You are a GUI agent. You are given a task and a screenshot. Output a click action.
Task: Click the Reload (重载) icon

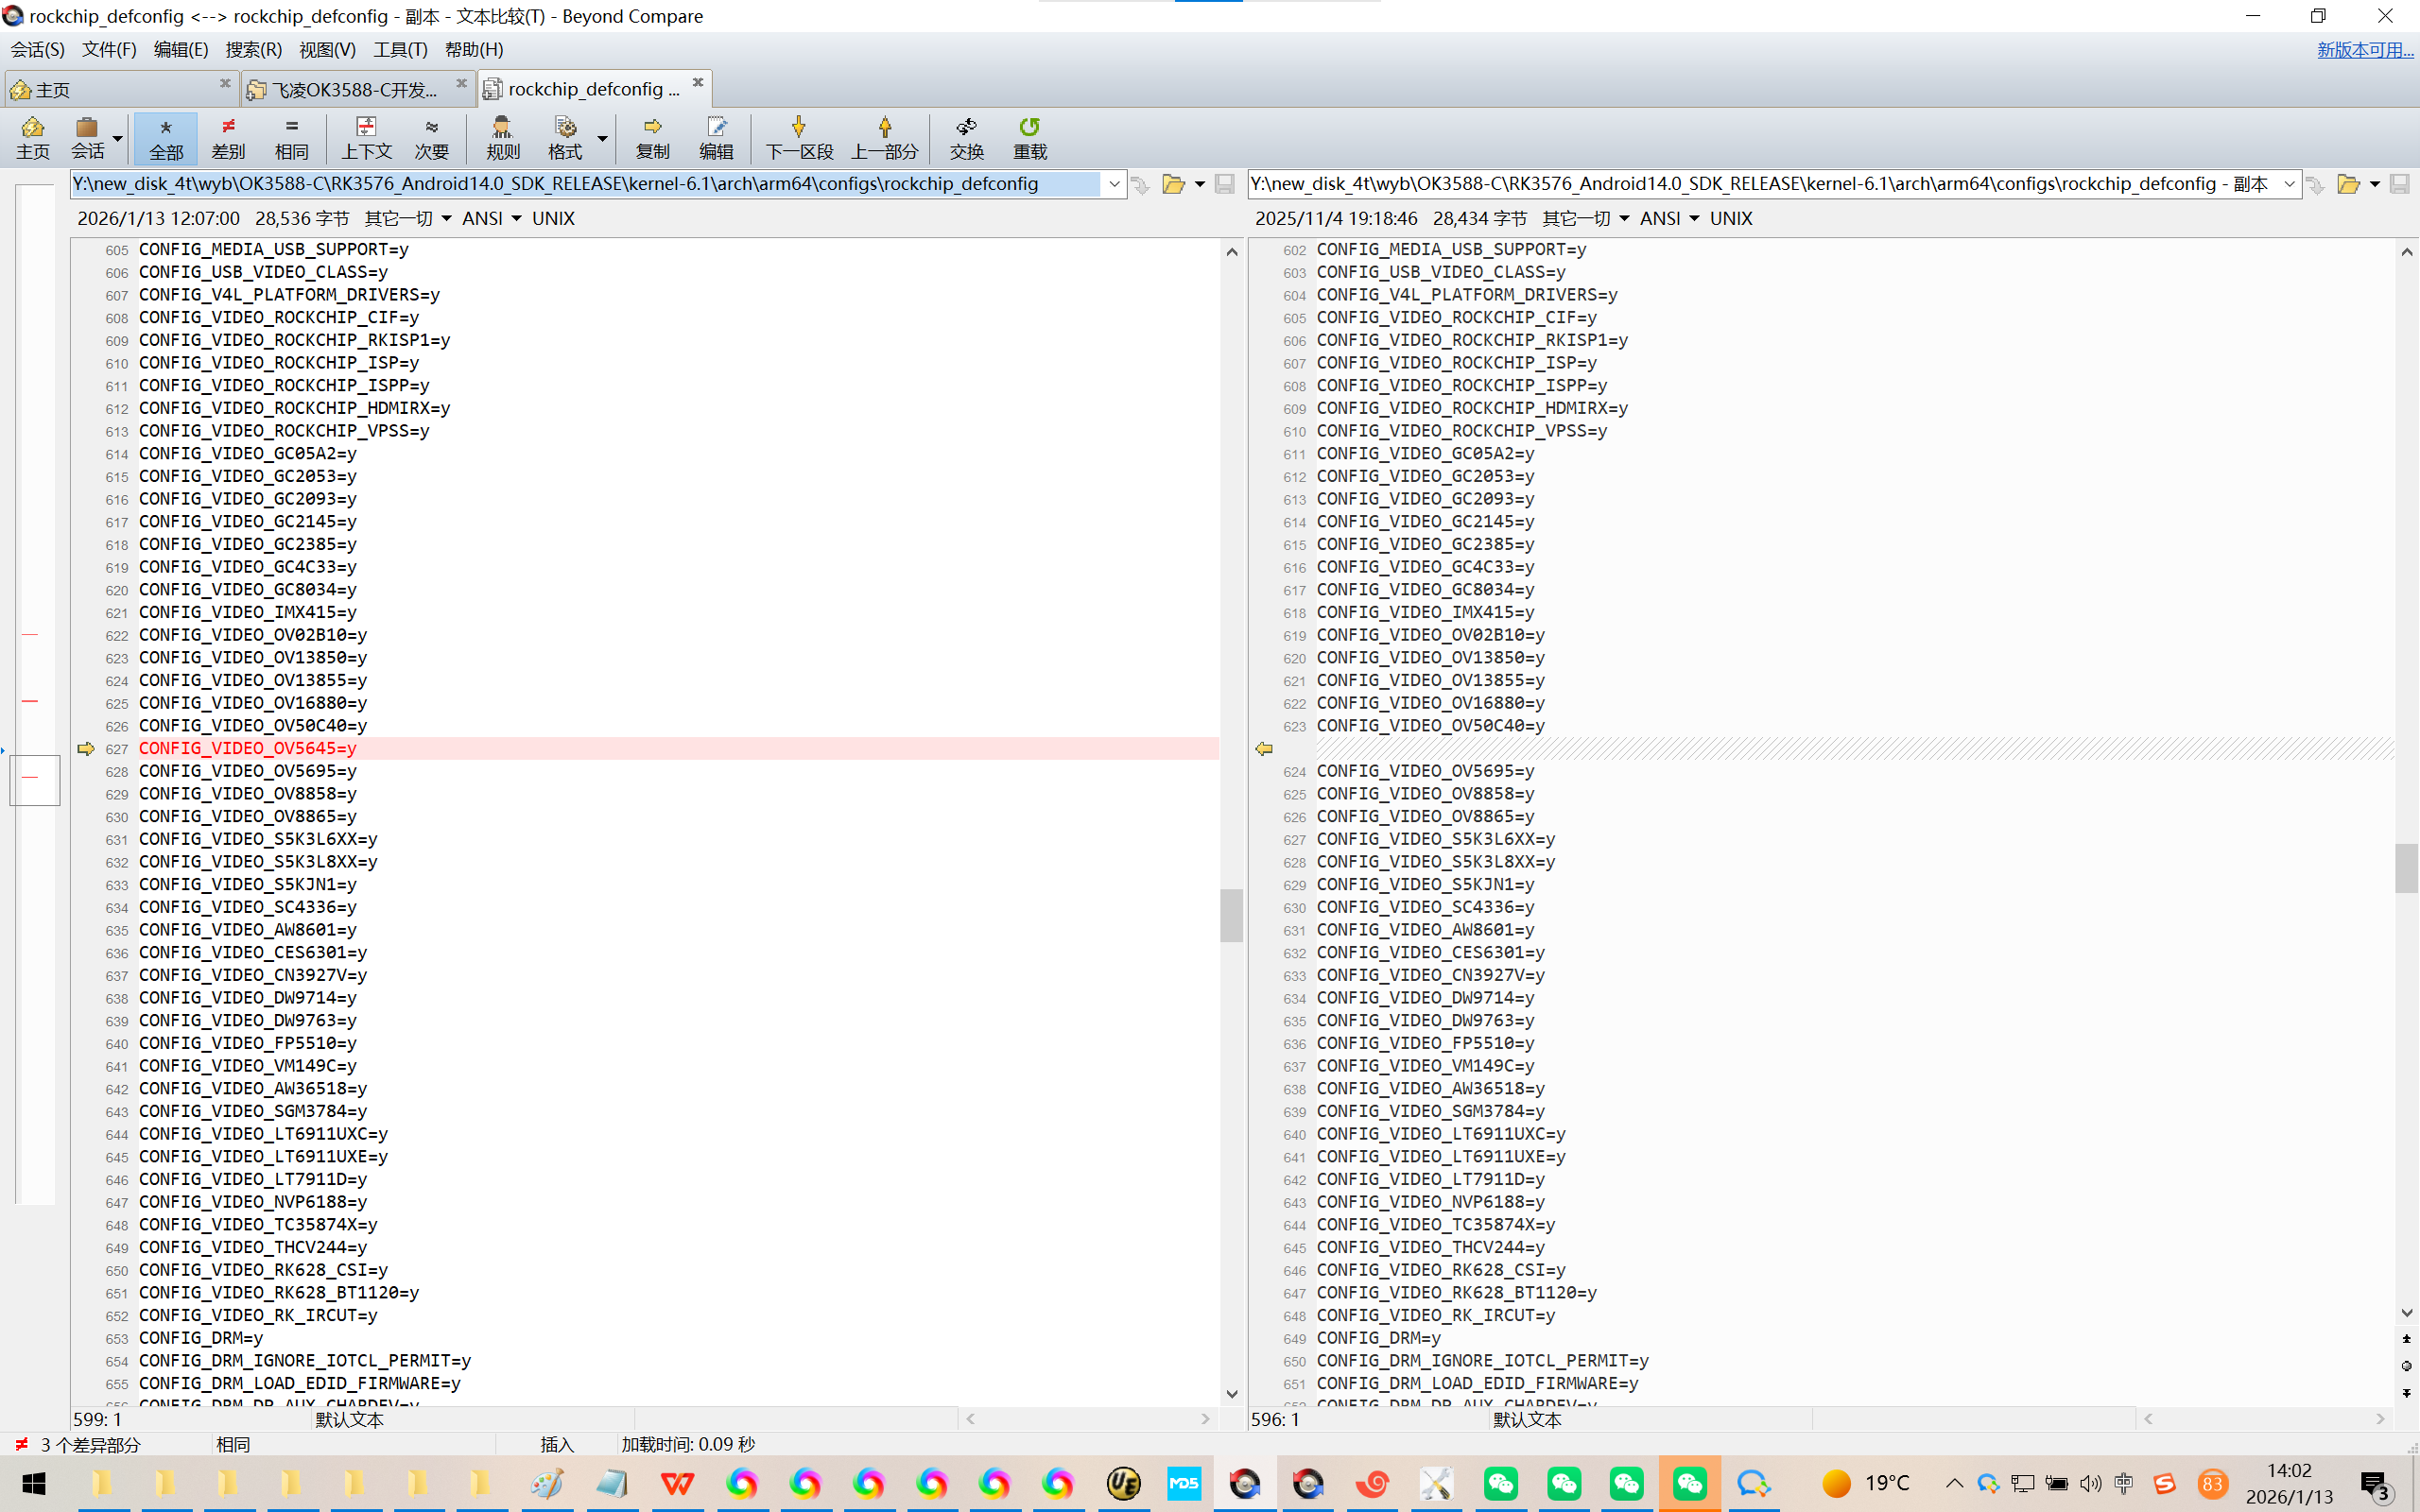pos(1029,127)
